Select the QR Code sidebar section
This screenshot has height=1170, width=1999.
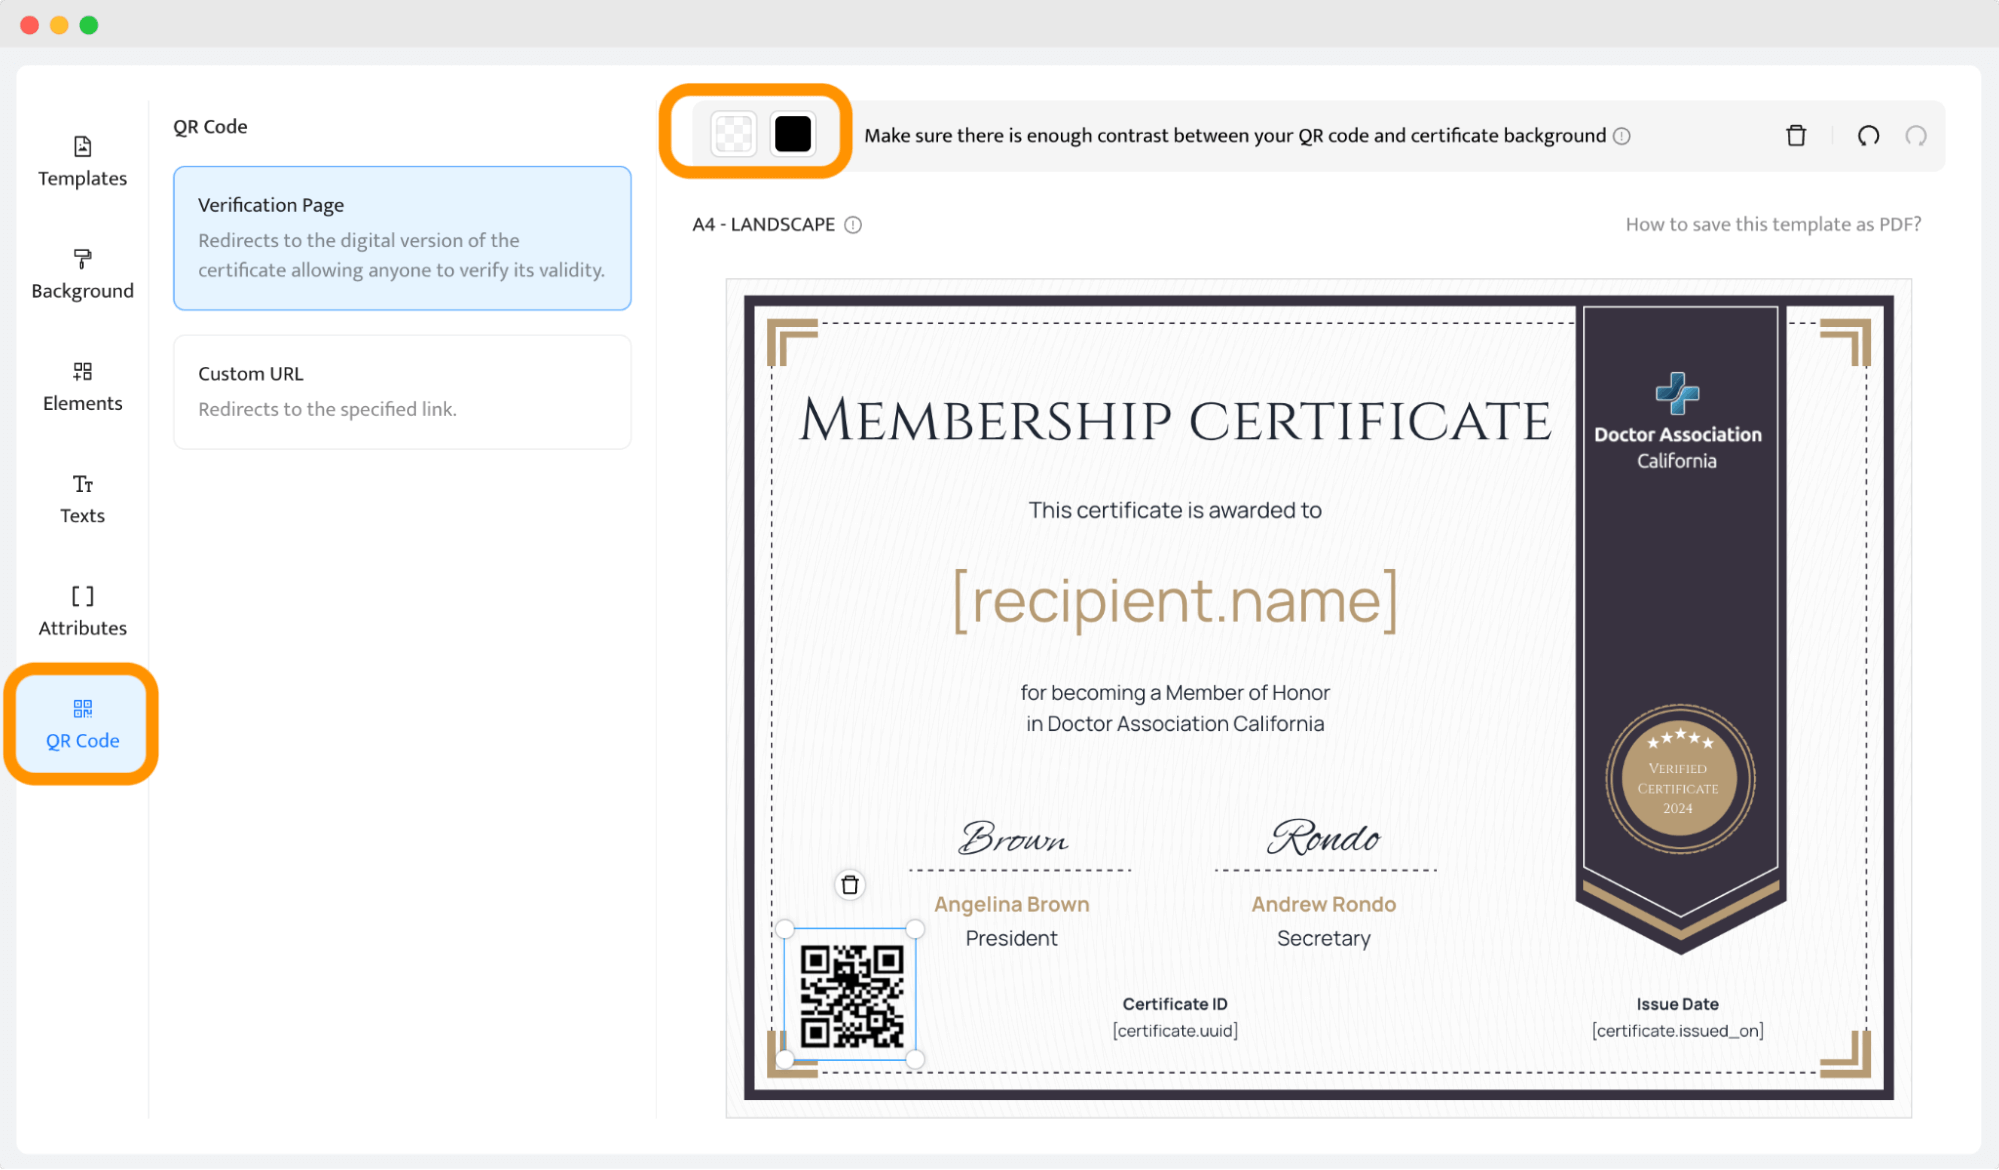click(82, 724)
